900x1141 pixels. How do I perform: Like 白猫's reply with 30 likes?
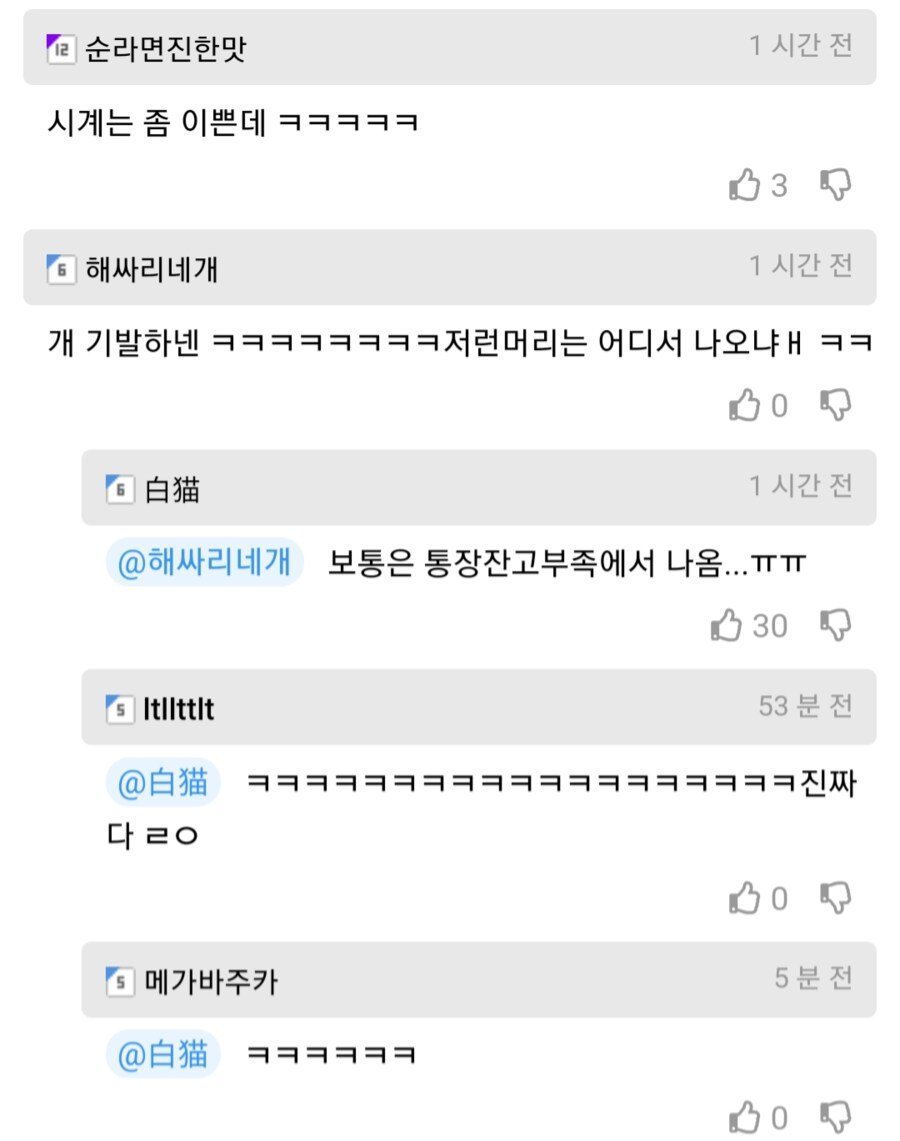tap(727, 626)
